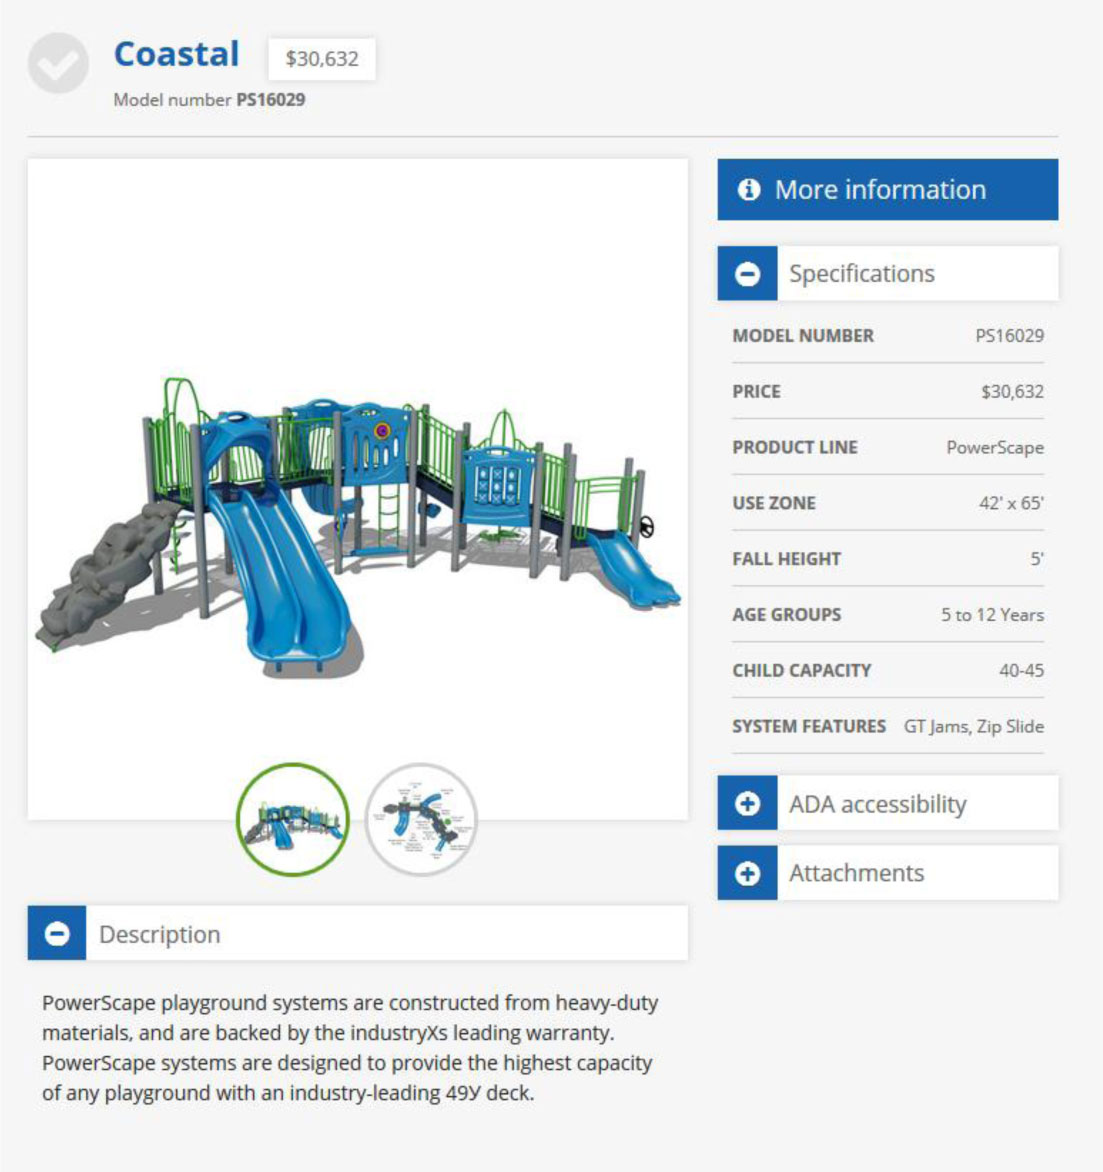Toggle the checkmark circle beside Coastal
This screenshot has height=1172, width=1103.
[58, 63]
